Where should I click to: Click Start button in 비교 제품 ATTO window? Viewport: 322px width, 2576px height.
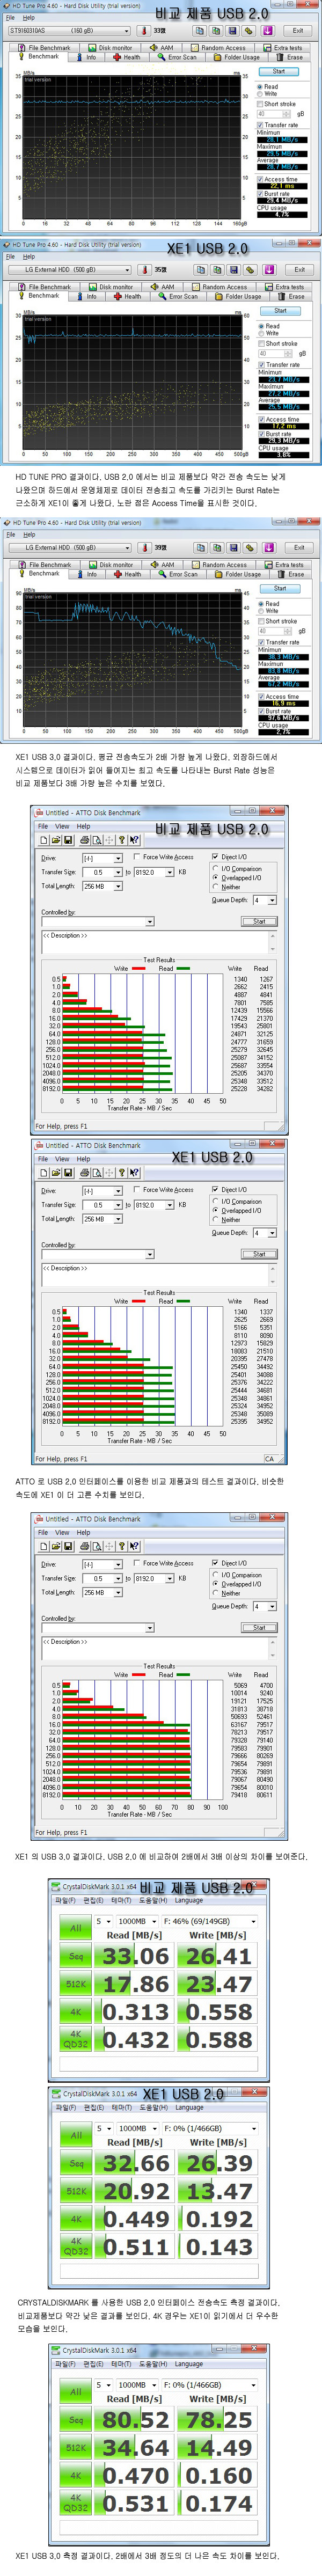[x=259, y=921]
